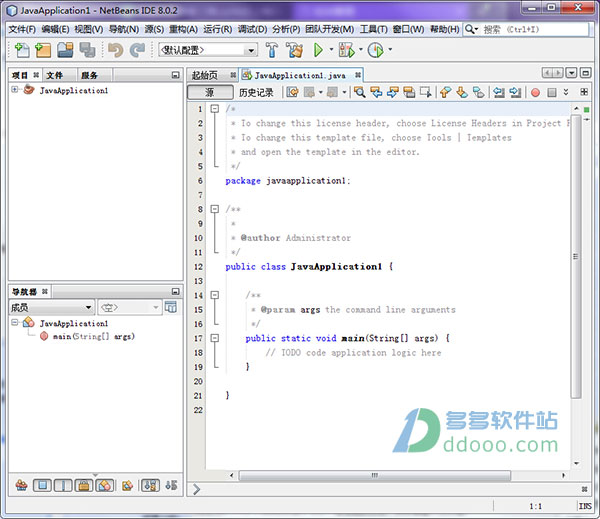Screen dimensions: 600x519
Task: Start macro recording with red circle icon
Action: coord(535,93)
